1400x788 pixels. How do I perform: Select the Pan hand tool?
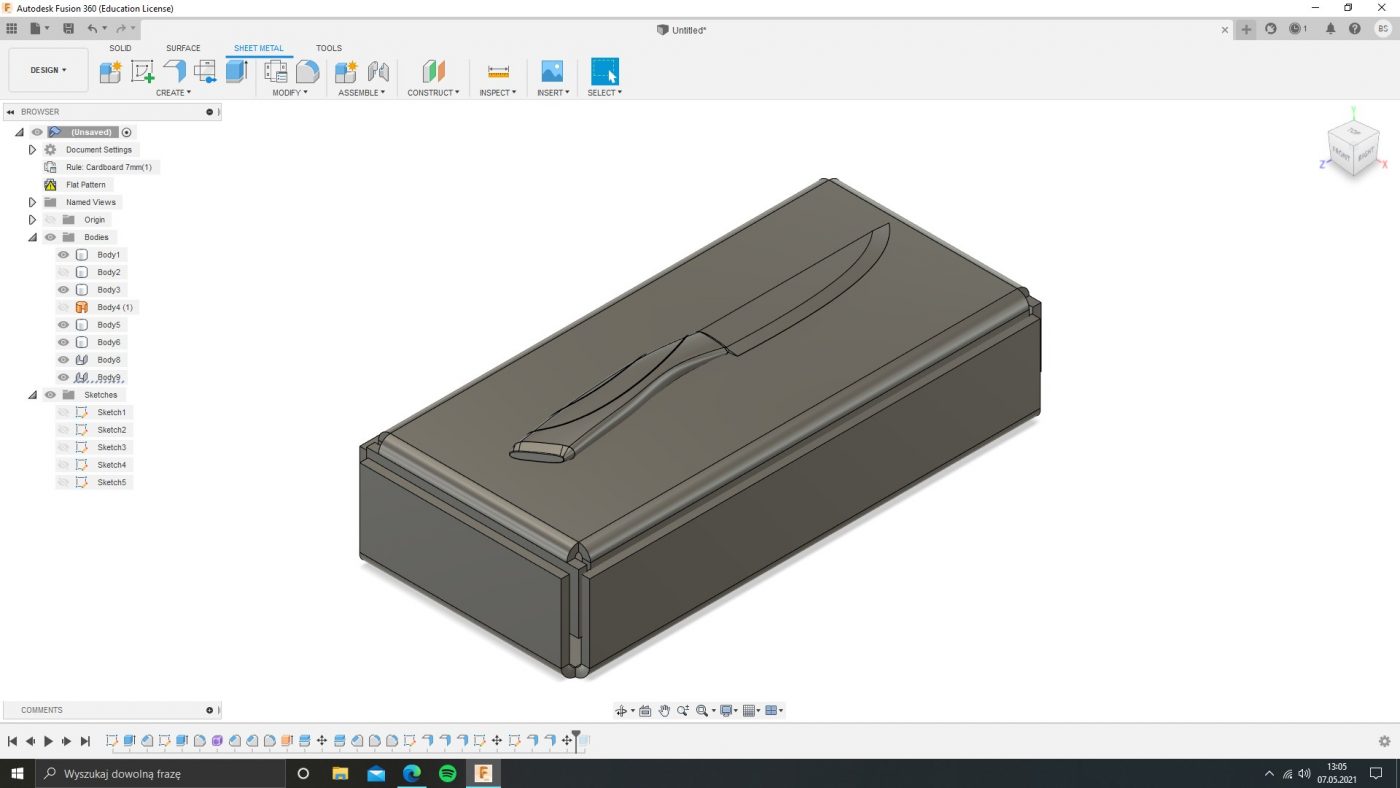click(x=664, y=711)
